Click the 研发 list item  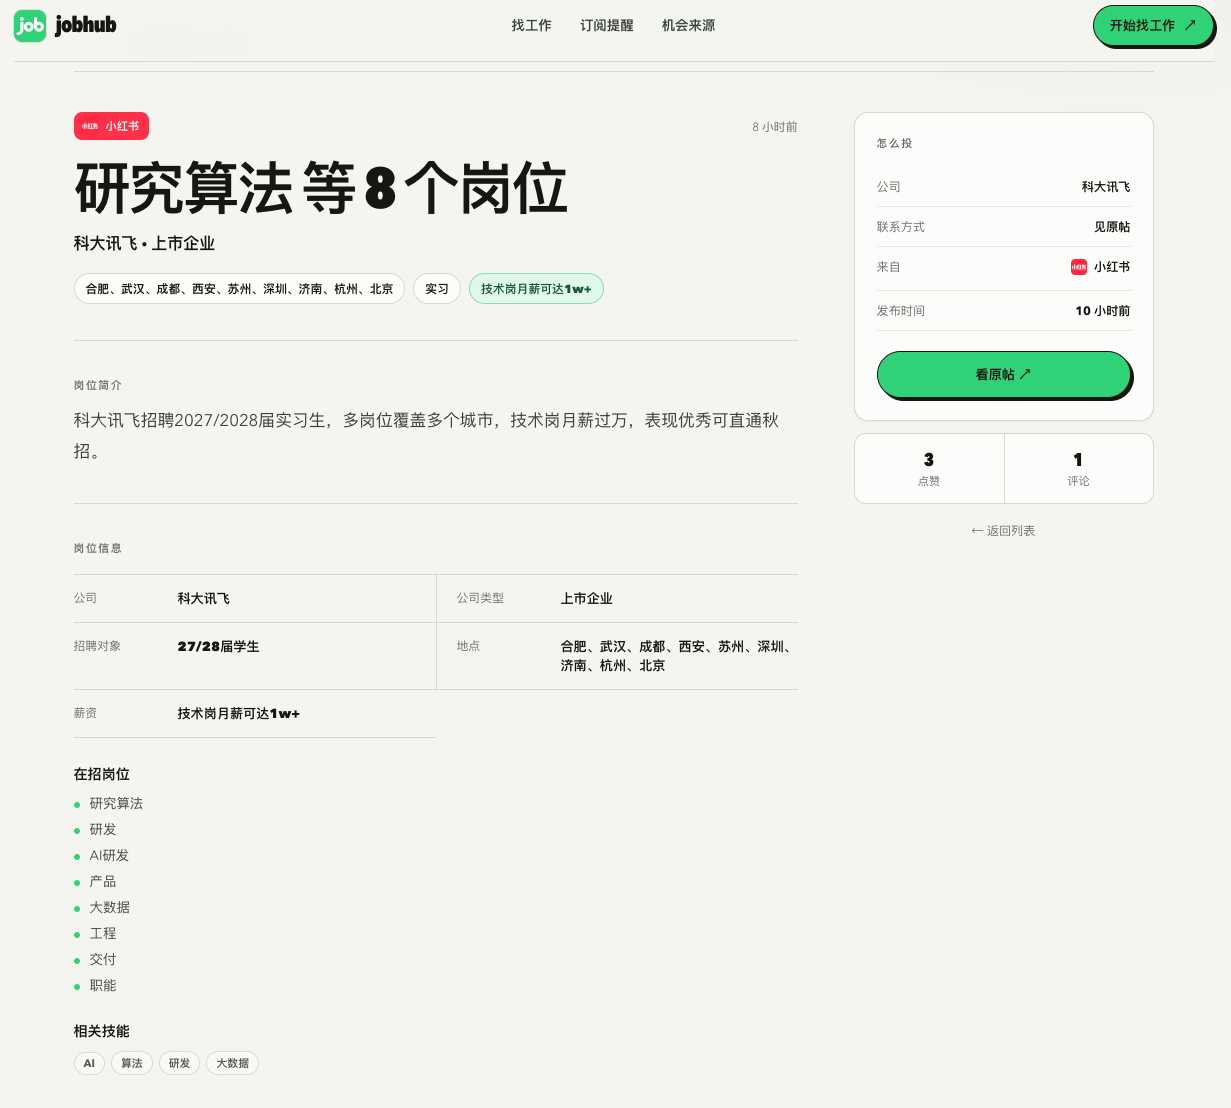pos(103,829)
